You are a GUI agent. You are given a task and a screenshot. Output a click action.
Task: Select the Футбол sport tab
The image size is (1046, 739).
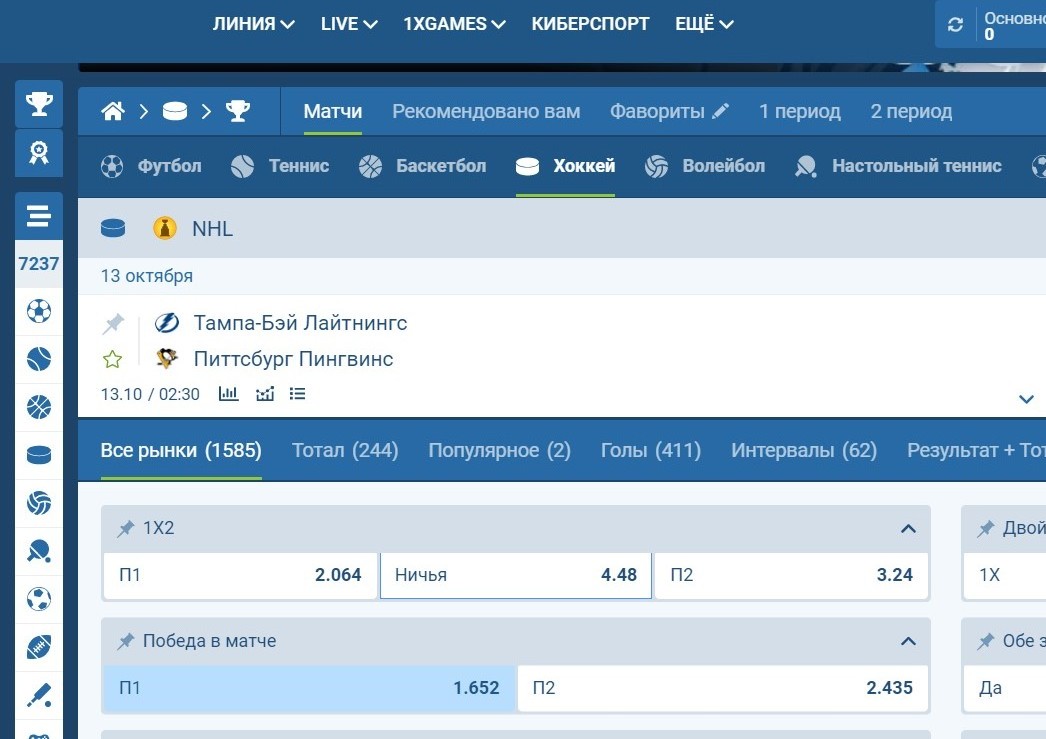(x=151, y=166)
